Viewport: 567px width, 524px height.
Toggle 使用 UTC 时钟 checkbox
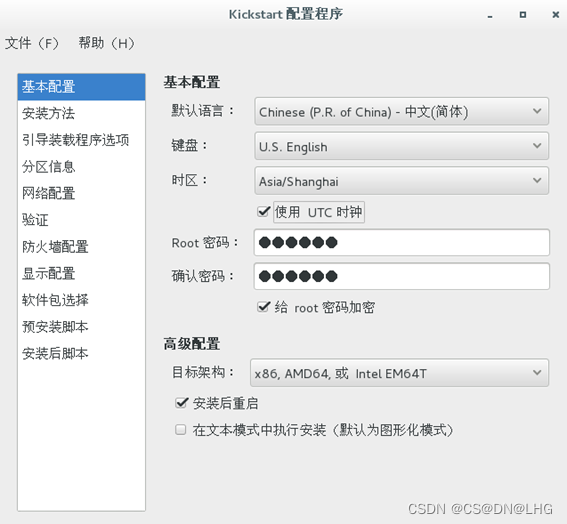coord(264,212)
